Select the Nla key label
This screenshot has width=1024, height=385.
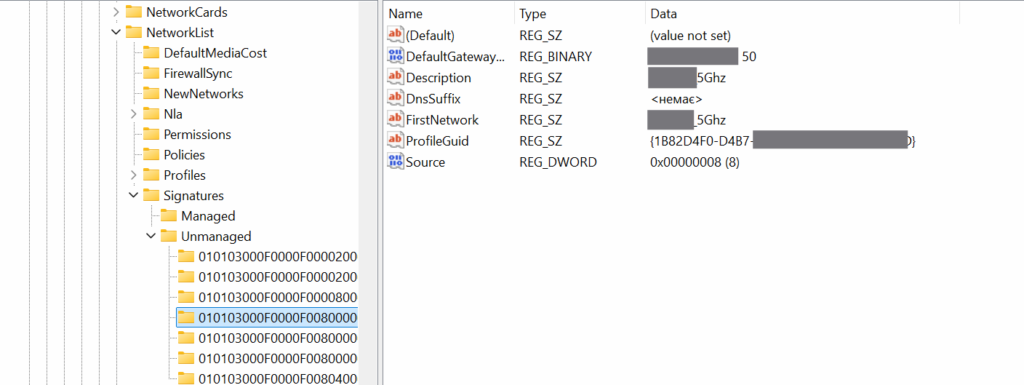[x=173, y=114]
